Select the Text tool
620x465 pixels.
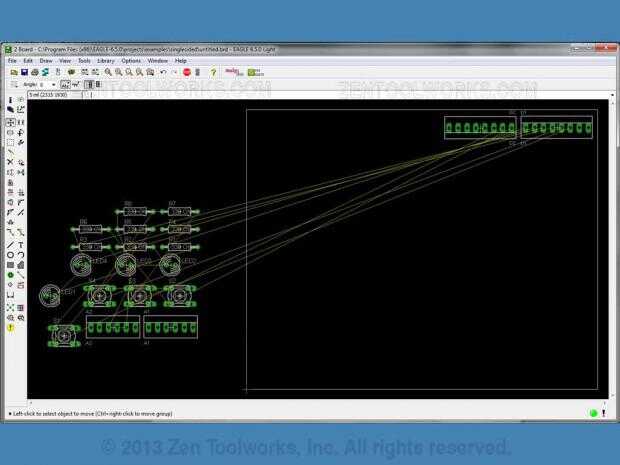[21, 245]
